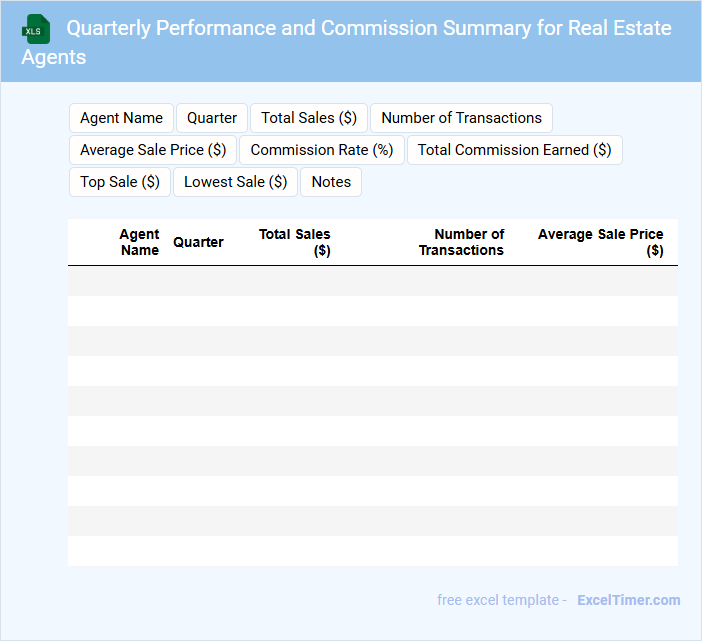Image resolution: width=702 pixels, height=641 pixels.
Task: Open the ExcelTimer.com link
Action: 628,600
